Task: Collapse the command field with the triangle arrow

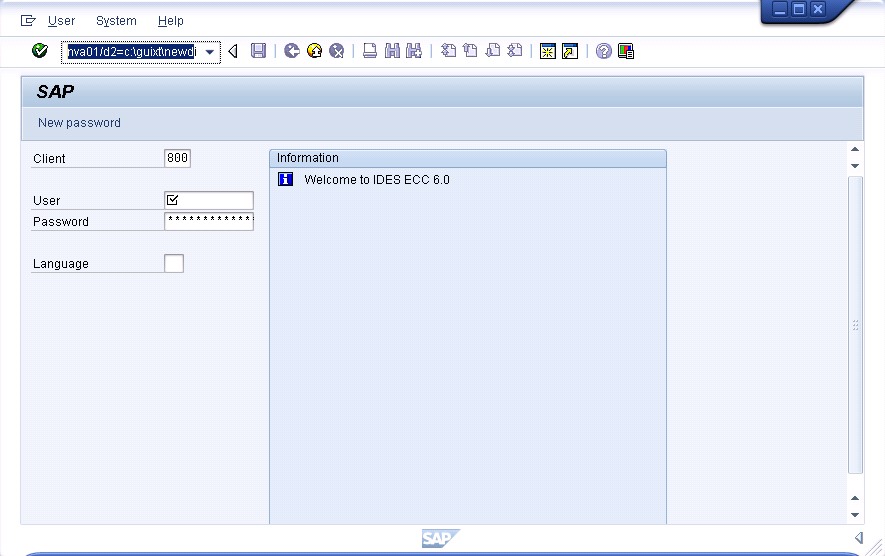Action: (x=233, y=51)
